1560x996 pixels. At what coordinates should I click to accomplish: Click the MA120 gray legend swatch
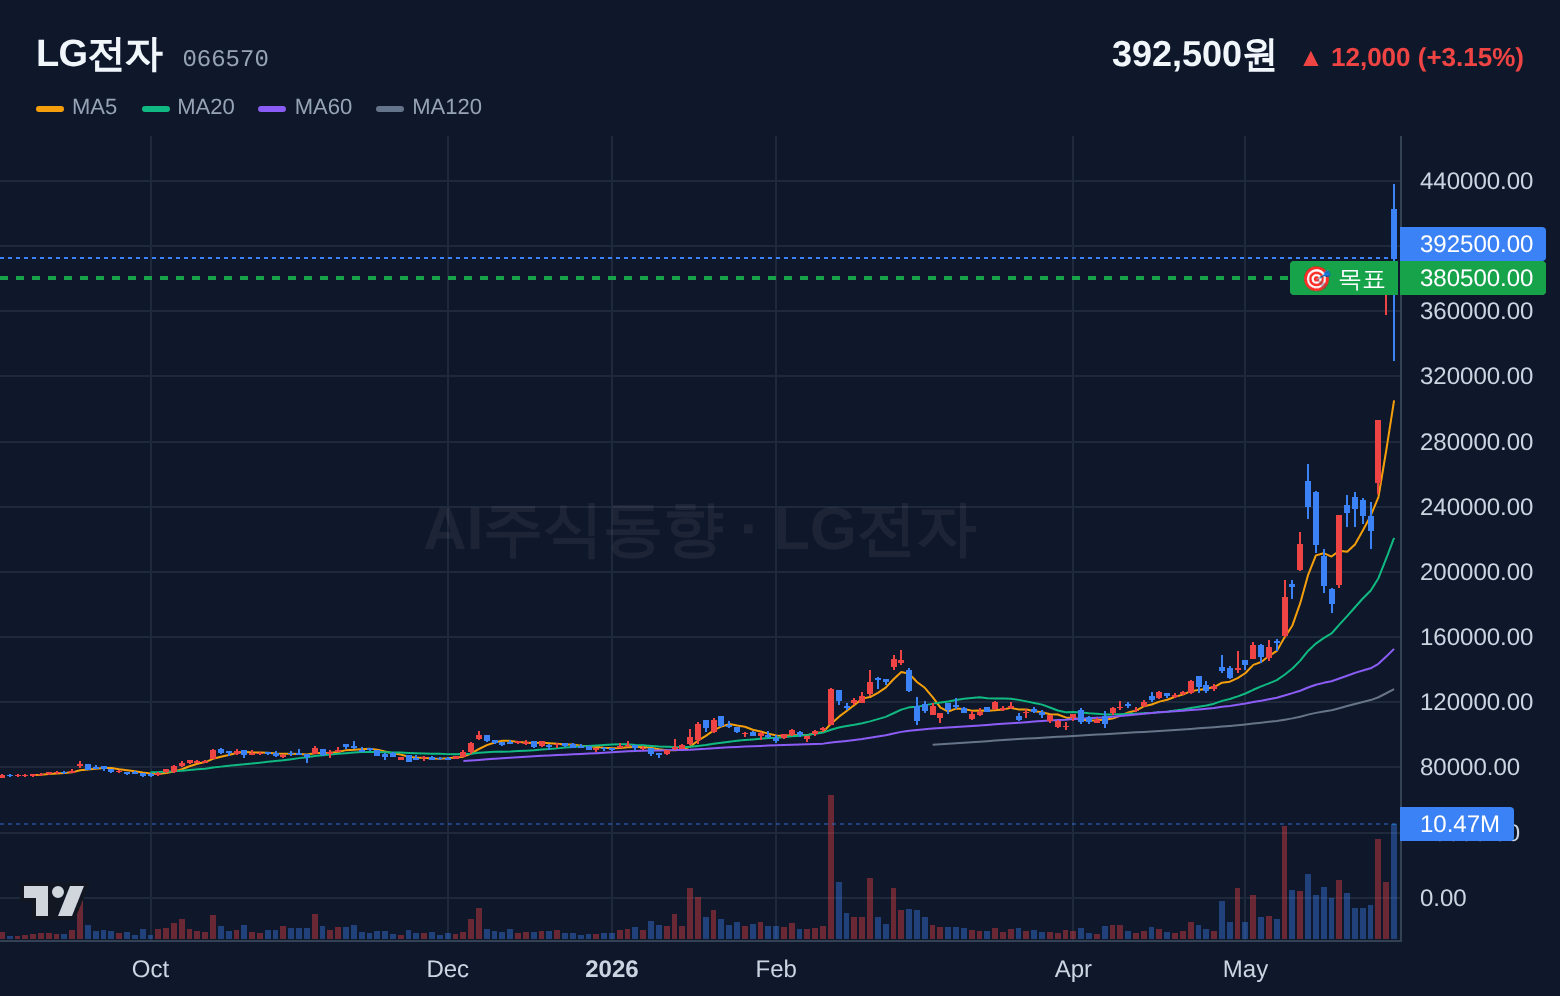coord(390,108)
